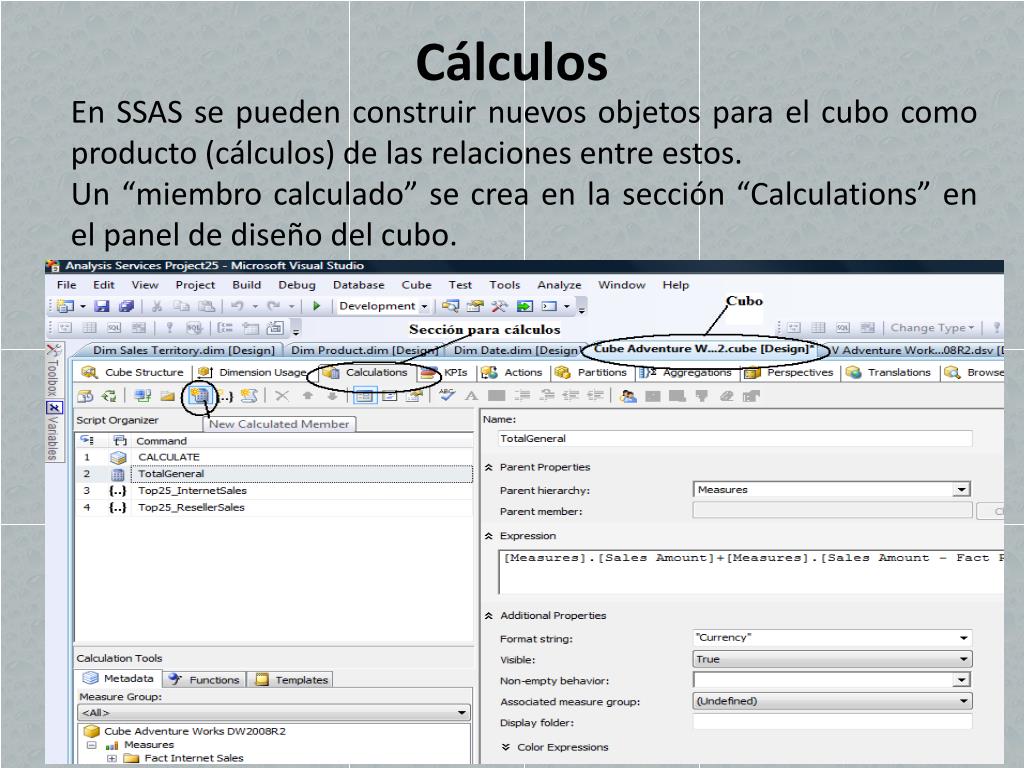Click the New Script Command icon
This screenshot has height=768, width=1024.
point(249,396)
